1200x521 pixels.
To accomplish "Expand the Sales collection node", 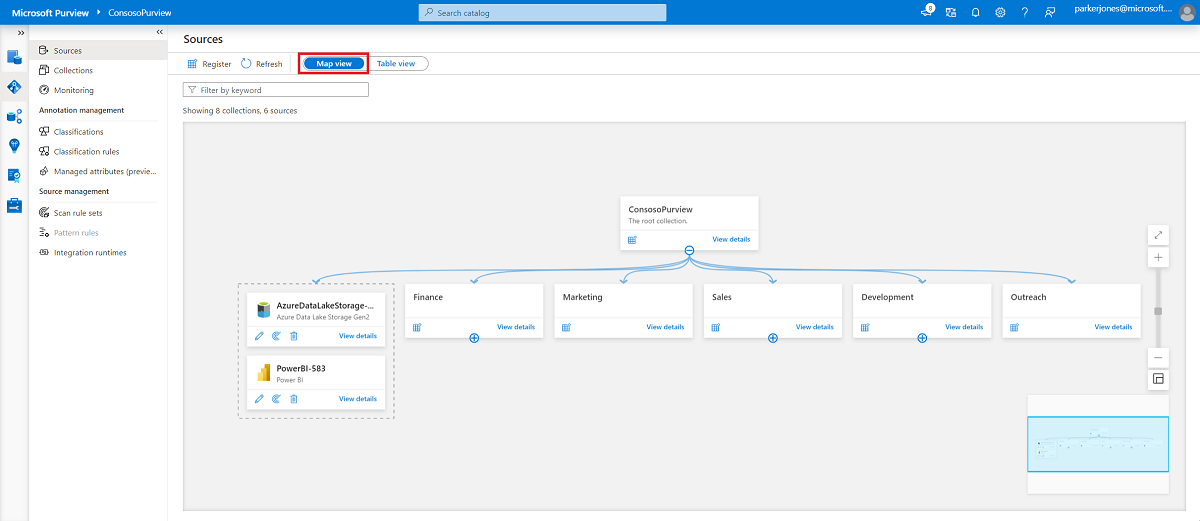I will tap(773, 338).
